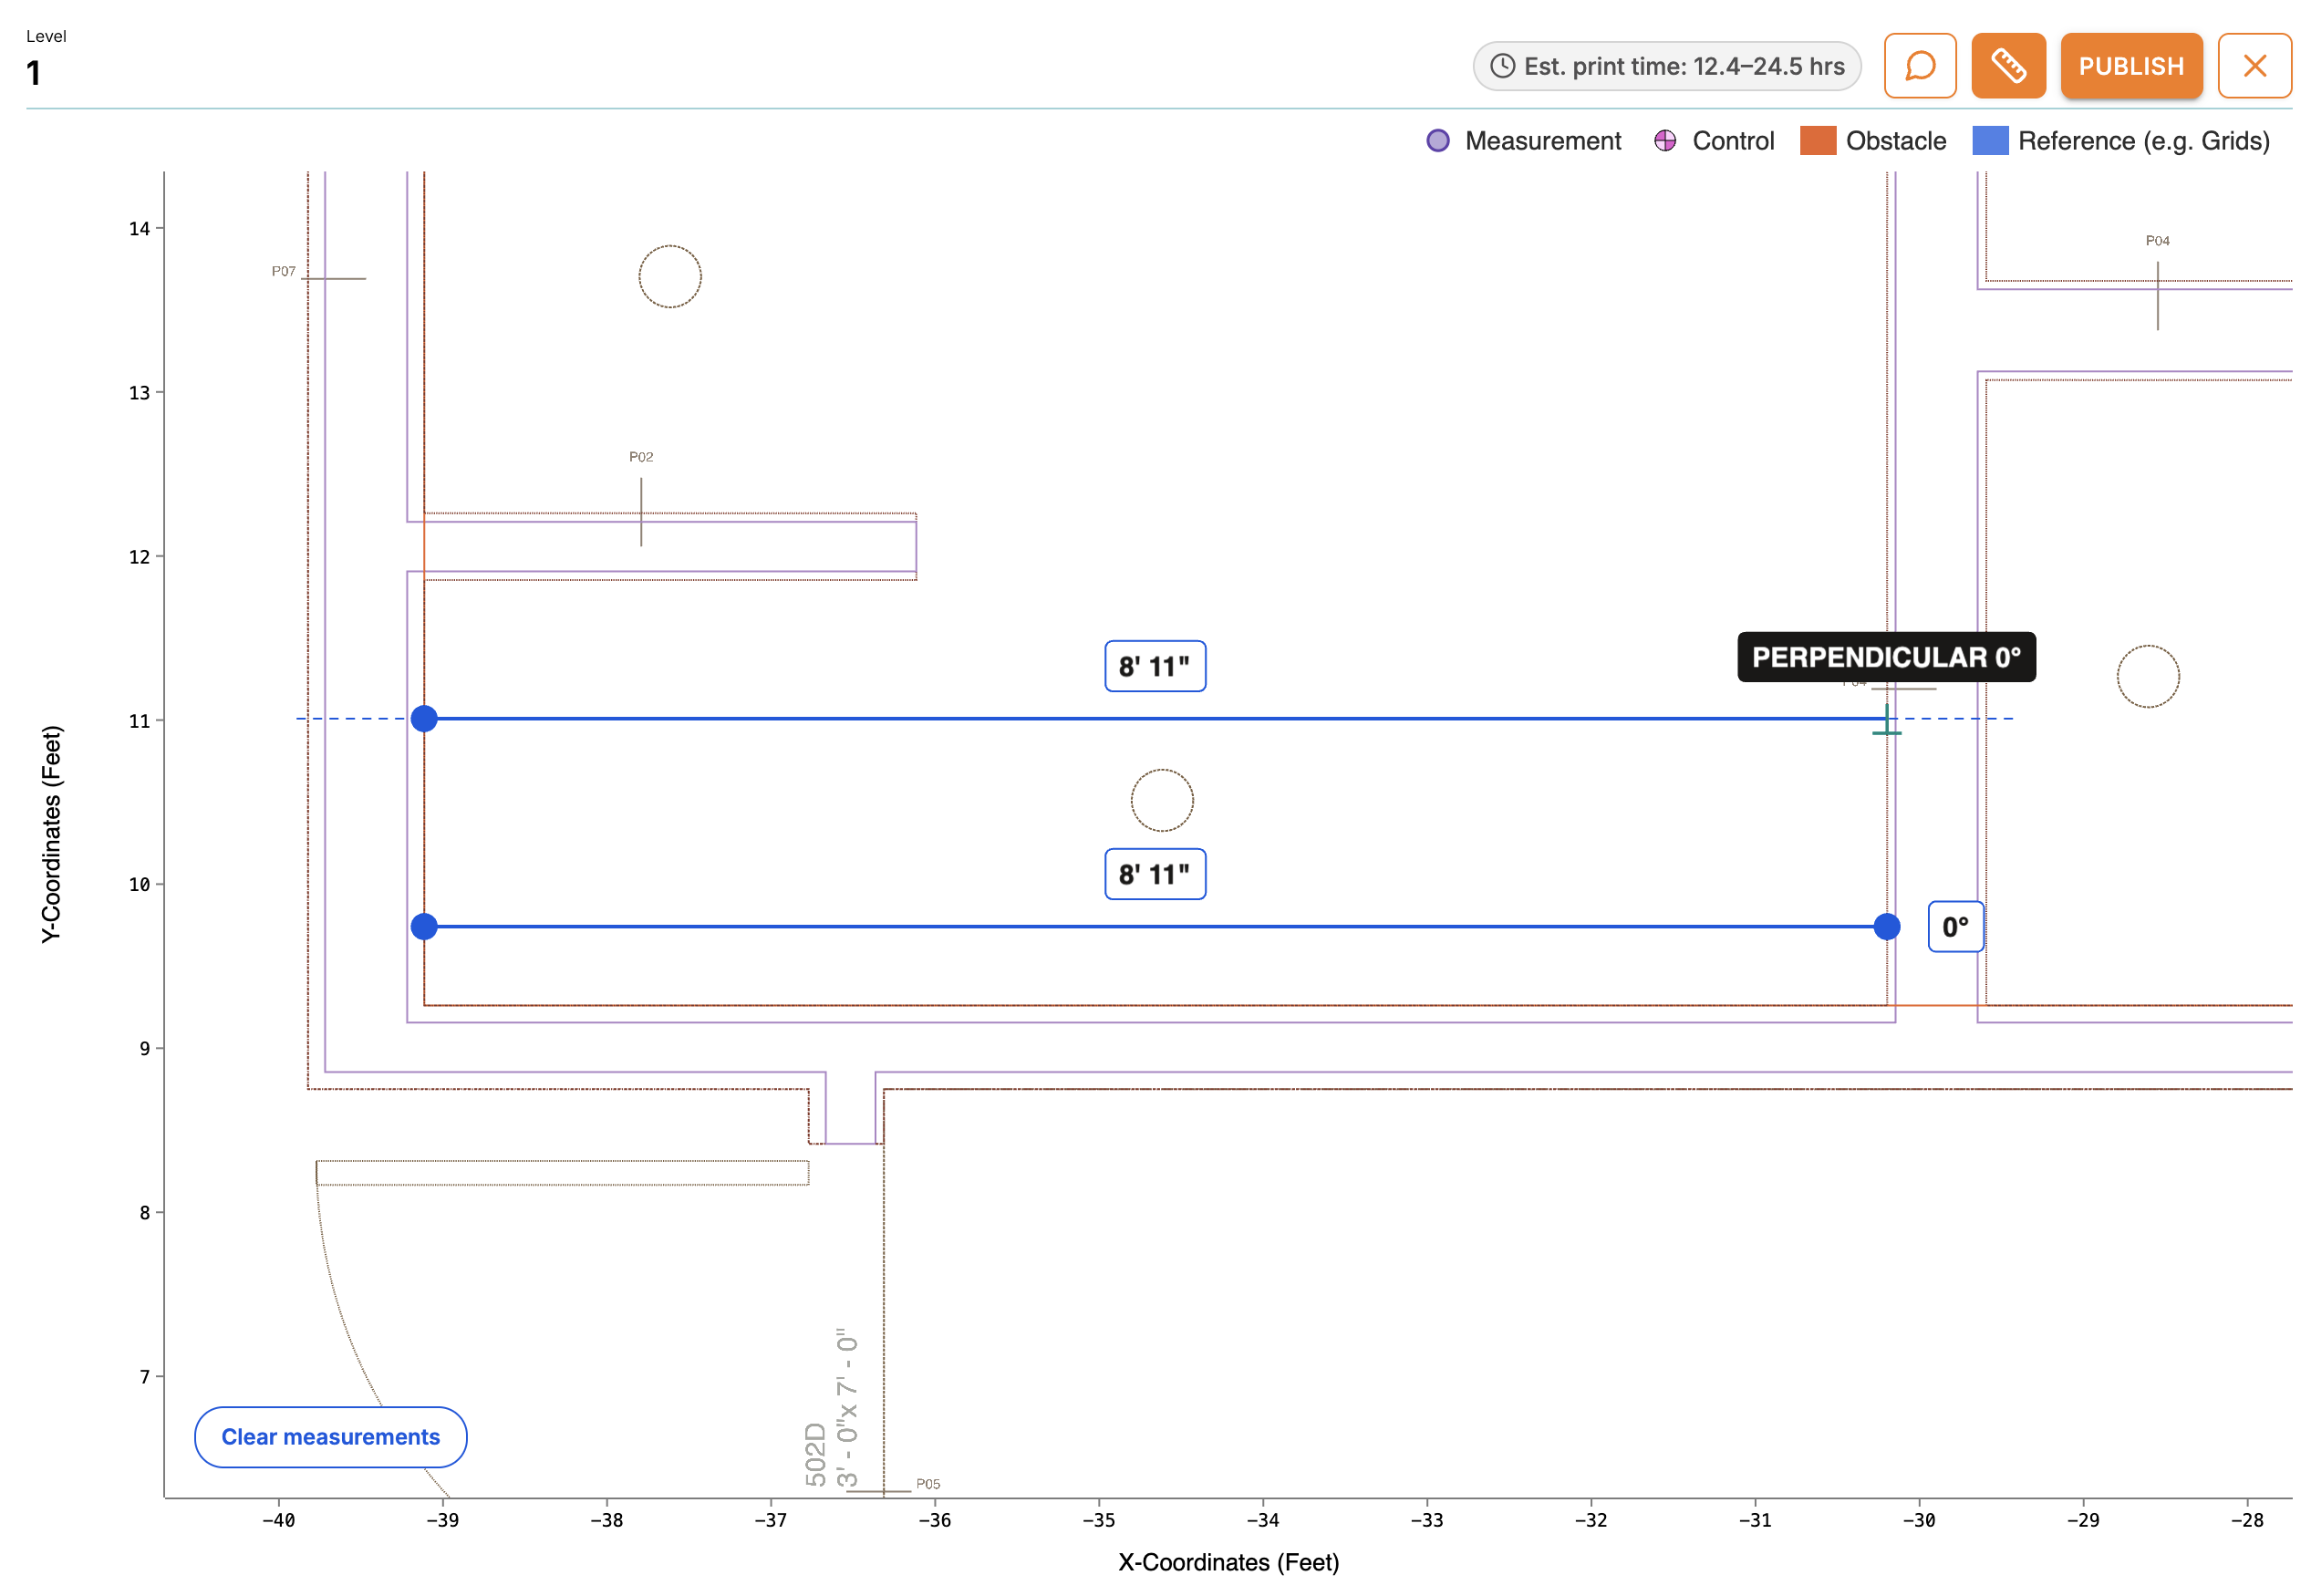Select control point P04 crosshair
The width and height of the screenshot is (2311, 1596).
pyautogui.click(x=2157, y=295)
